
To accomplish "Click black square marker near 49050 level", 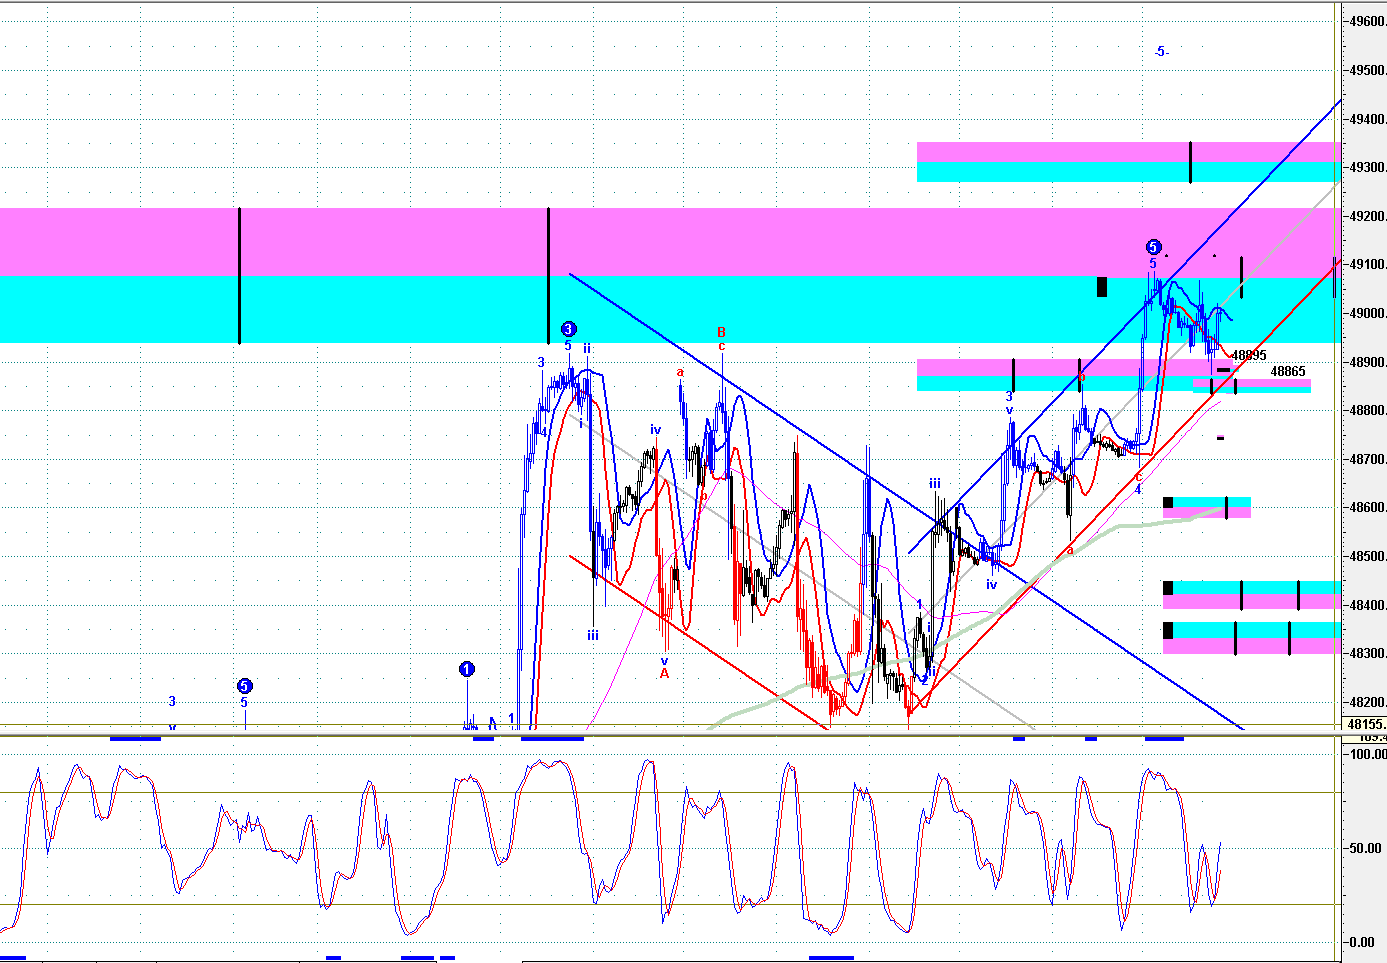I will (x=1102, y=287).
